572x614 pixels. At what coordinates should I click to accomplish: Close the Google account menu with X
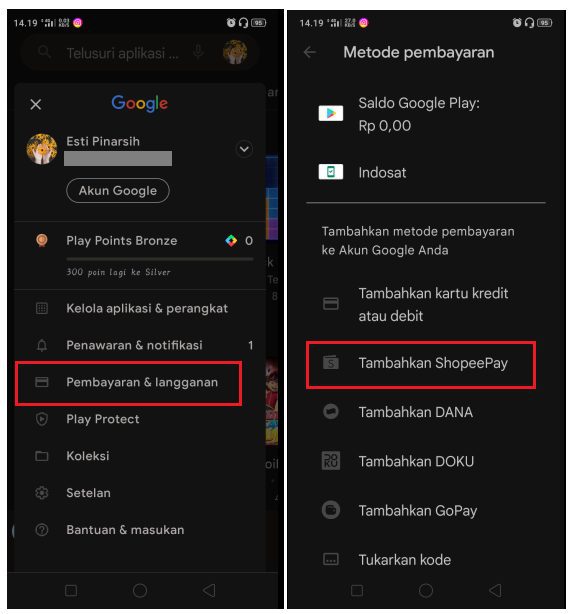[x=36, y=104]
